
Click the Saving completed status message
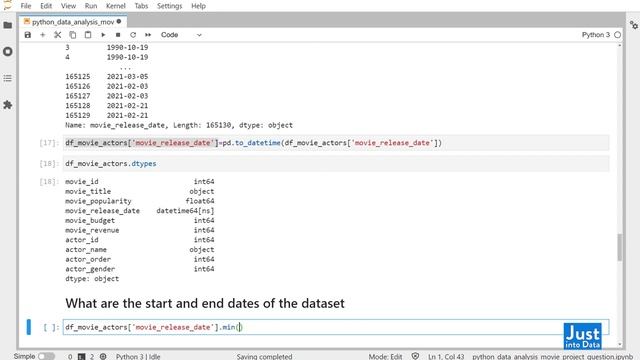coord(264,356)
